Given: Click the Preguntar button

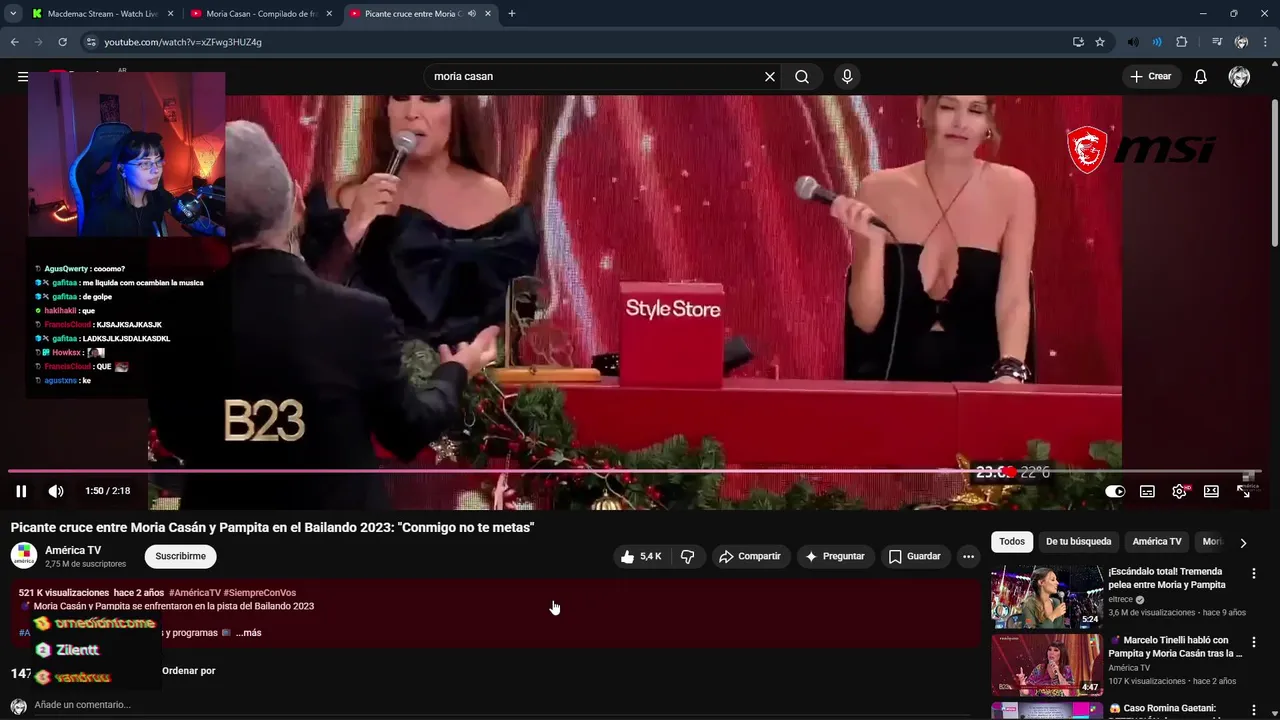Looking at the screenshot, I should (835, 556).
